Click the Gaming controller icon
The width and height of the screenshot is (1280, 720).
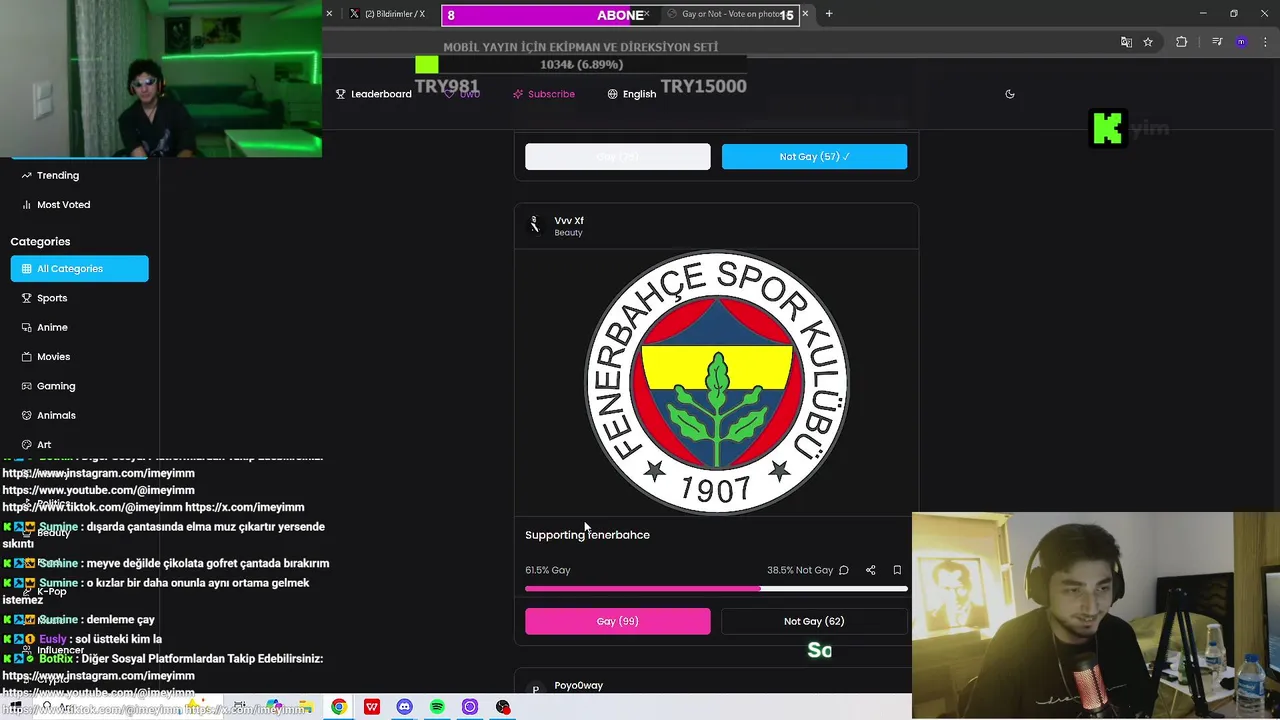(27, 386)
